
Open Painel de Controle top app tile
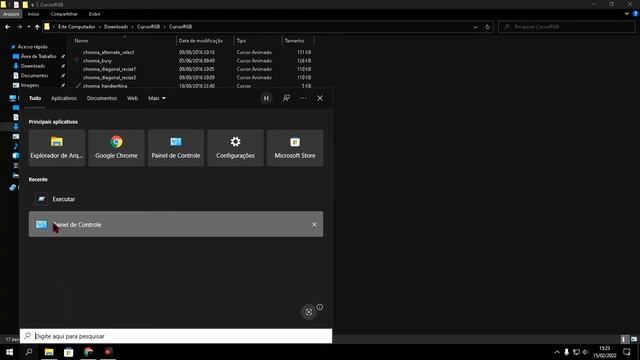(x=176, y=148)
